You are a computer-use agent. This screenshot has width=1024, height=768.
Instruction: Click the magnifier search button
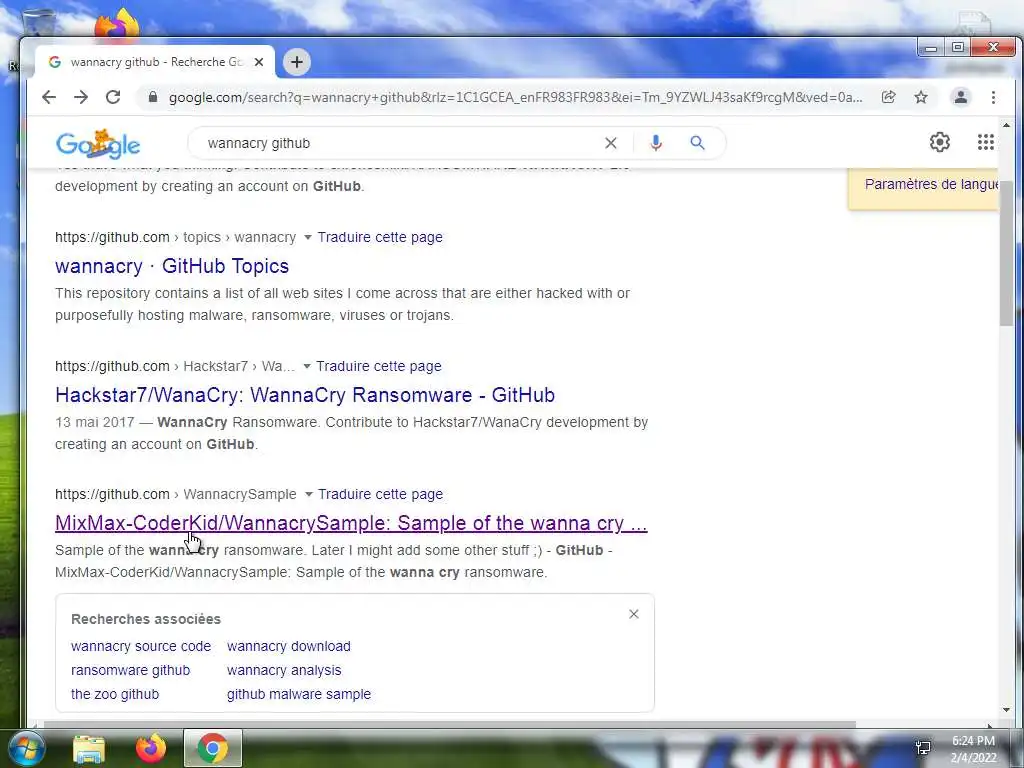[697, 143]
